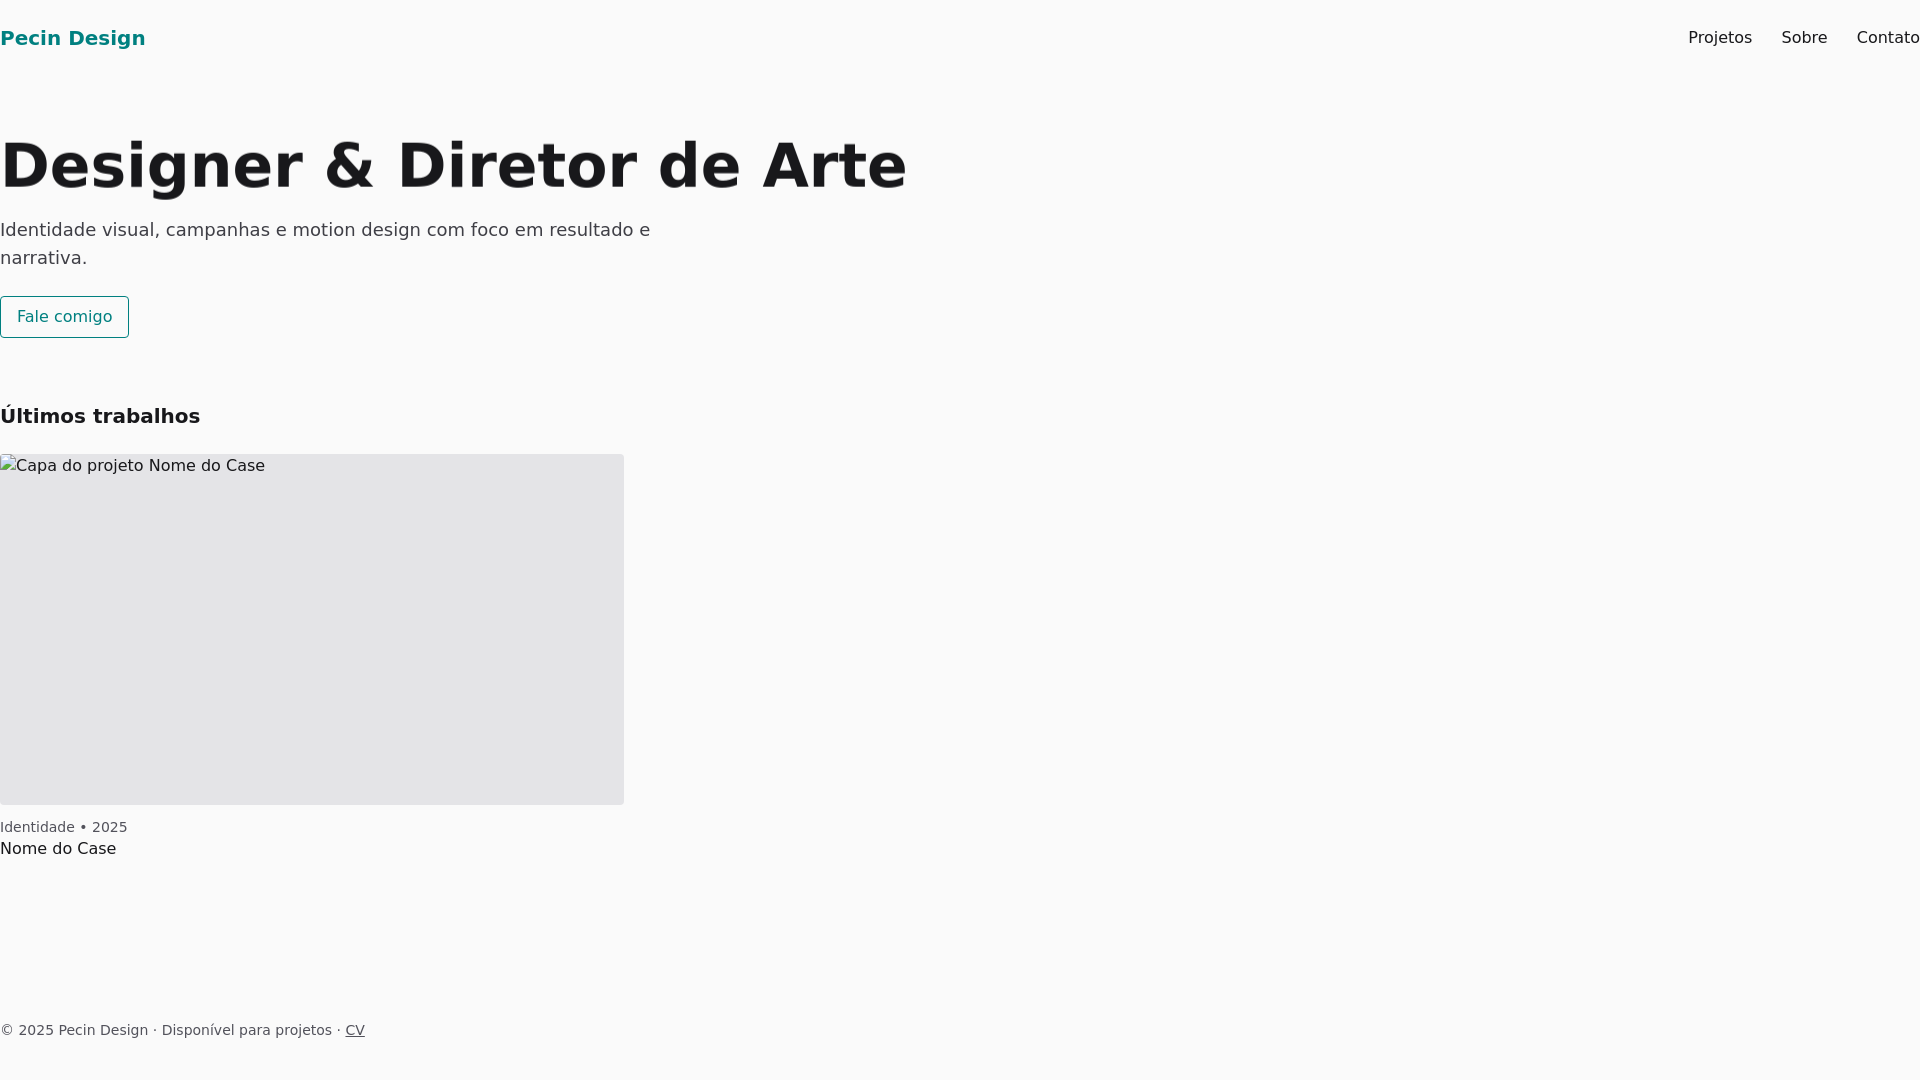The height and width of the screenshot is (1080, 1920).
Task: Click the Identidade visual, campanhas subtitle paragraph
Action: pyautogui.click(x=325, y=244)
